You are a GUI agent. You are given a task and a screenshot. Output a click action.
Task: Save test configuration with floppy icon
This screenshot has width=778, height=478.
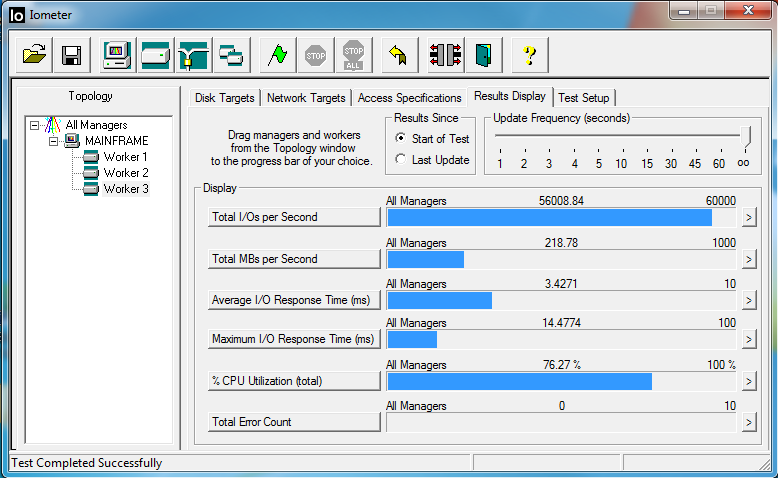[71, 55]
